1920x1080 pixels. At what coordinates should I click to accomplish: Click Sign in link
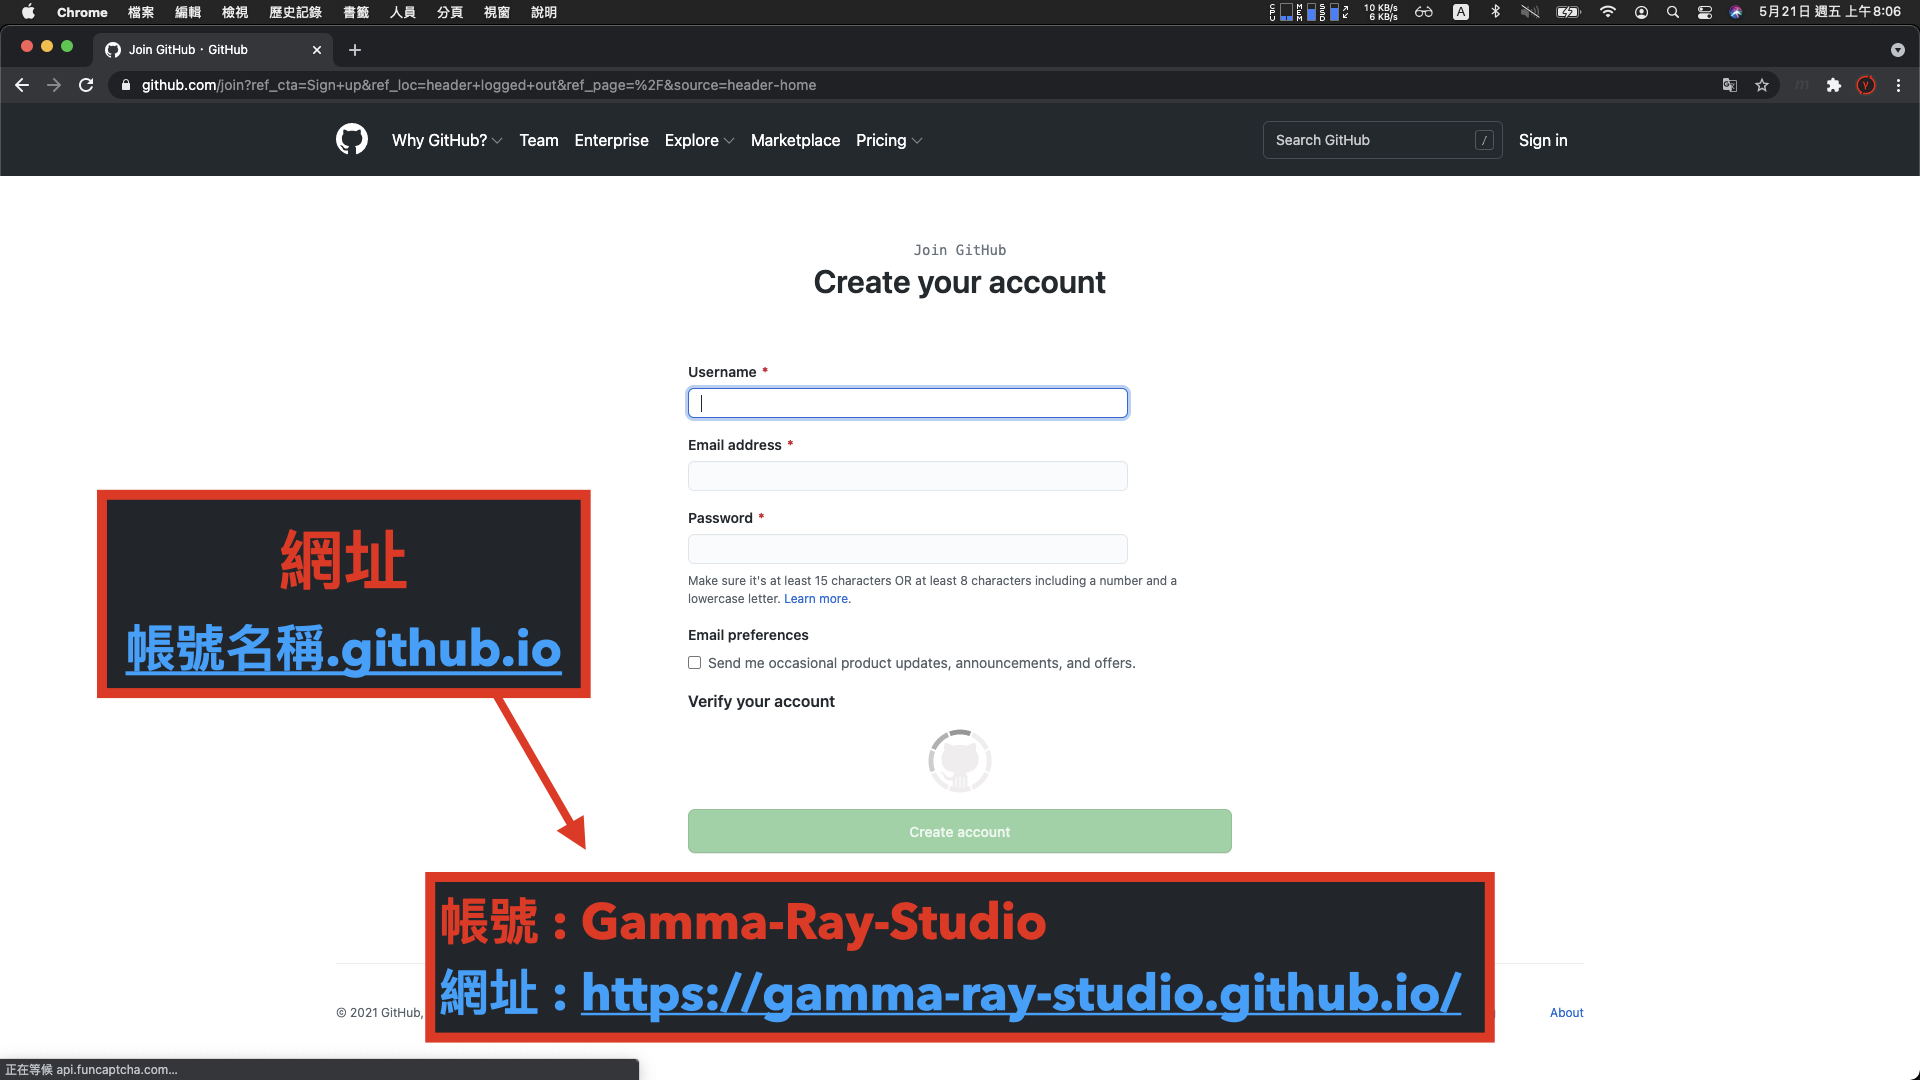coord(1543,140)
